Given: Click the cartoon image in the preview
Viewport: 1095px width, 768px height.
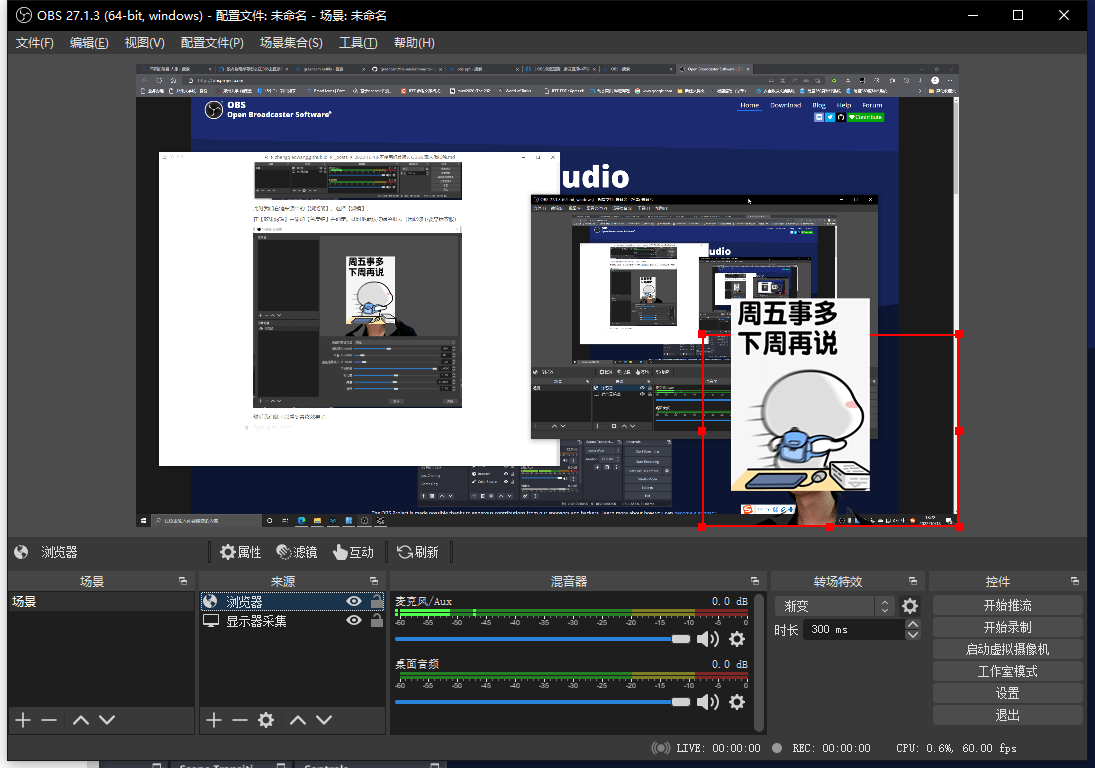Looking at the screenshot, I should (800, 394).
